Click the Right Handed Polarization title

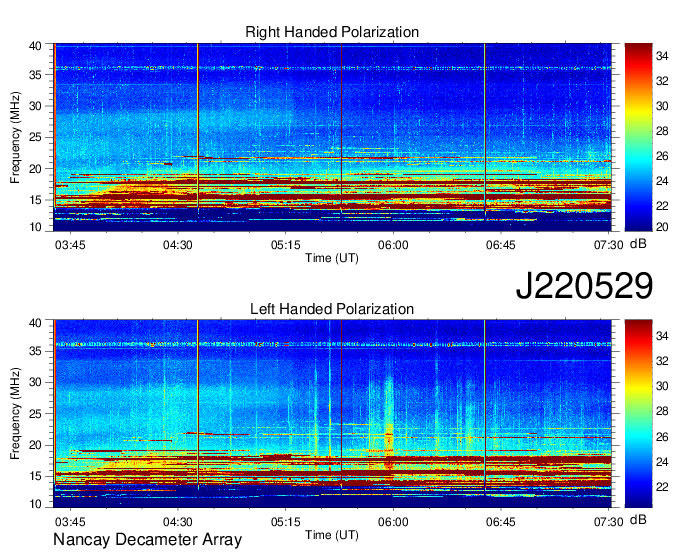(x=332, y=32)
